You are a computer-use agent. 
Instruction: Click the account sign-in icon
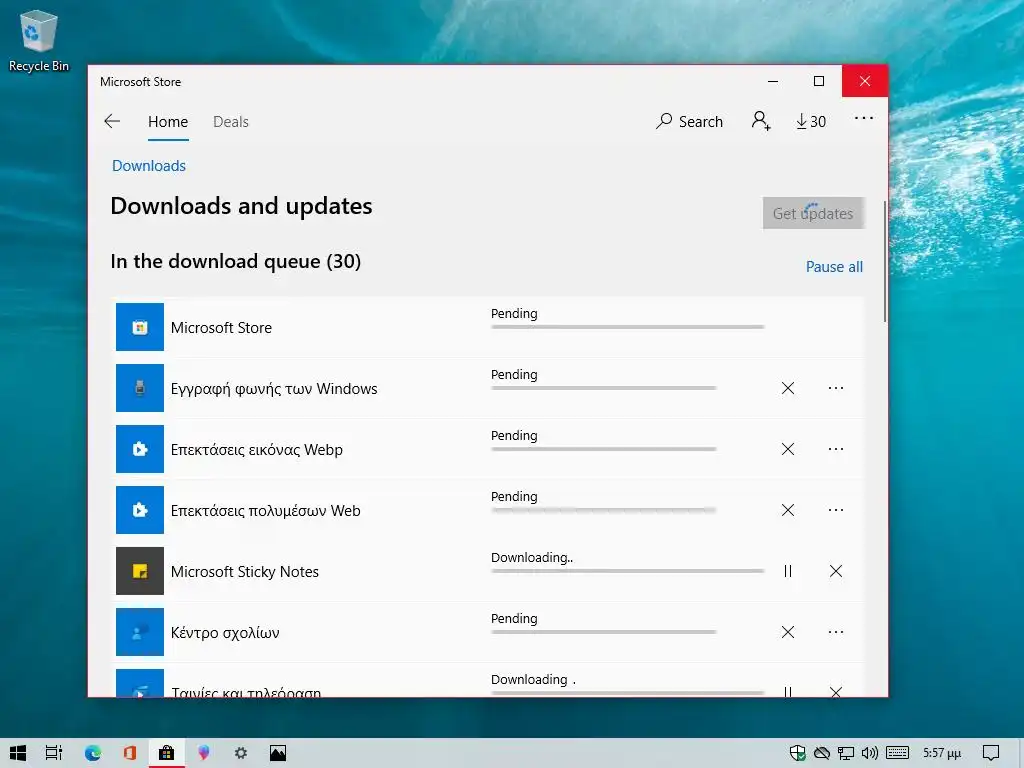tap(761, 121)
